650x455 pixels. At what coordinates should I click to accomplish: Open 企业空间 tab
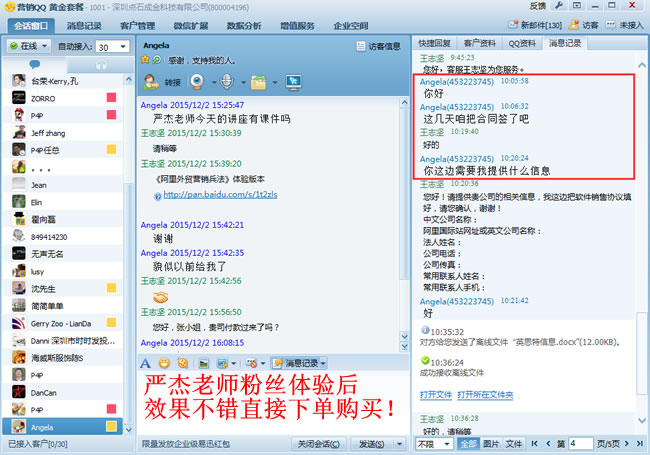click(351, 26)
